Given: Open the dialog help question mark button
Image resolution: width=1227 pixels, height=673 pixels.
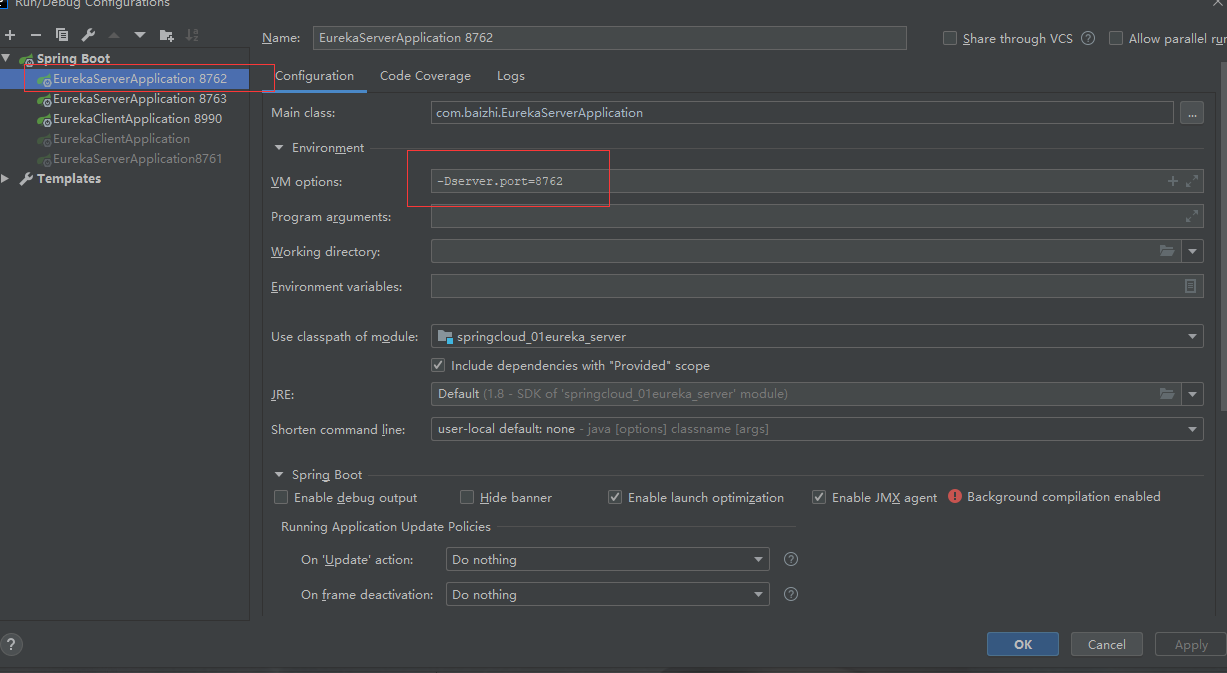Looking at the screenshot, I should point(12,644).
